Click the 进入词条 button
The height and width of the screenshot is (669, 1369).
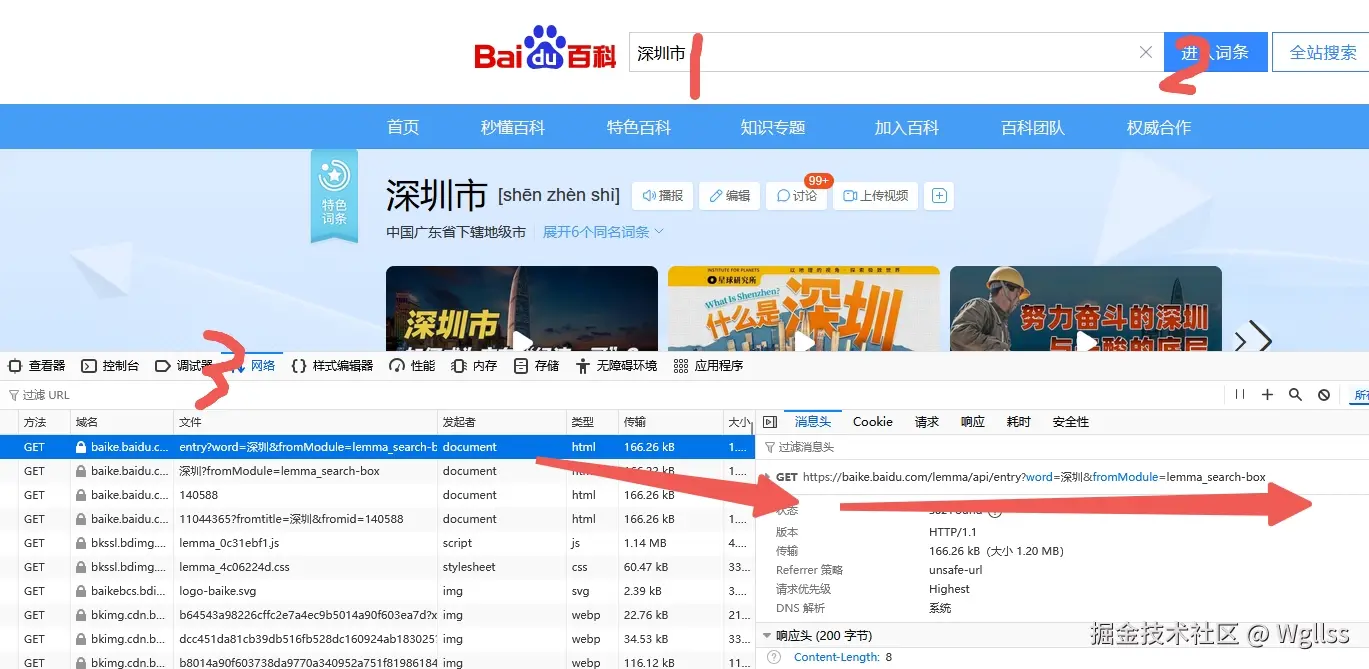[1215, 52]
